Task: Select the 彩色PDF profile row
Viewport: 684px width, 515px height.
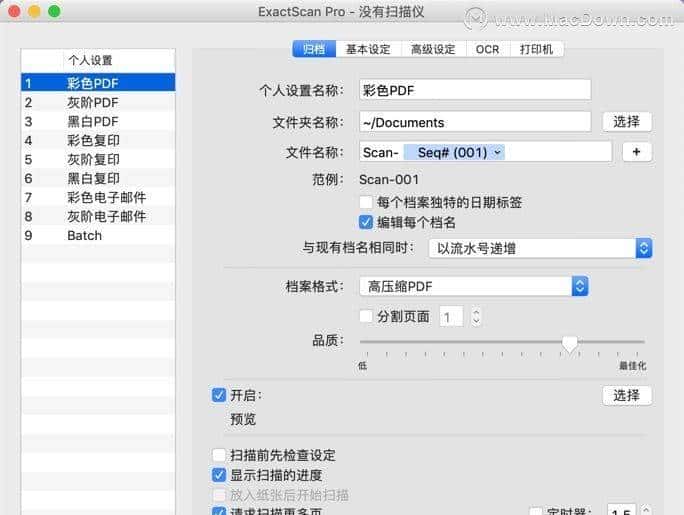Action: tap(98, 83)
